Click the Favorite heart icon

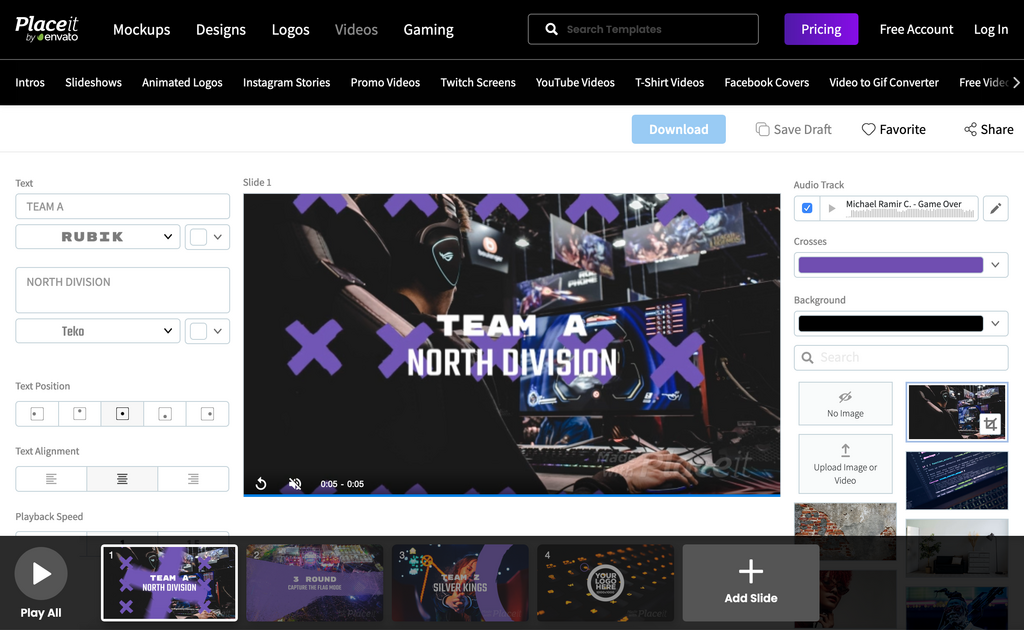pyautogui.click(x=868, y=130)
